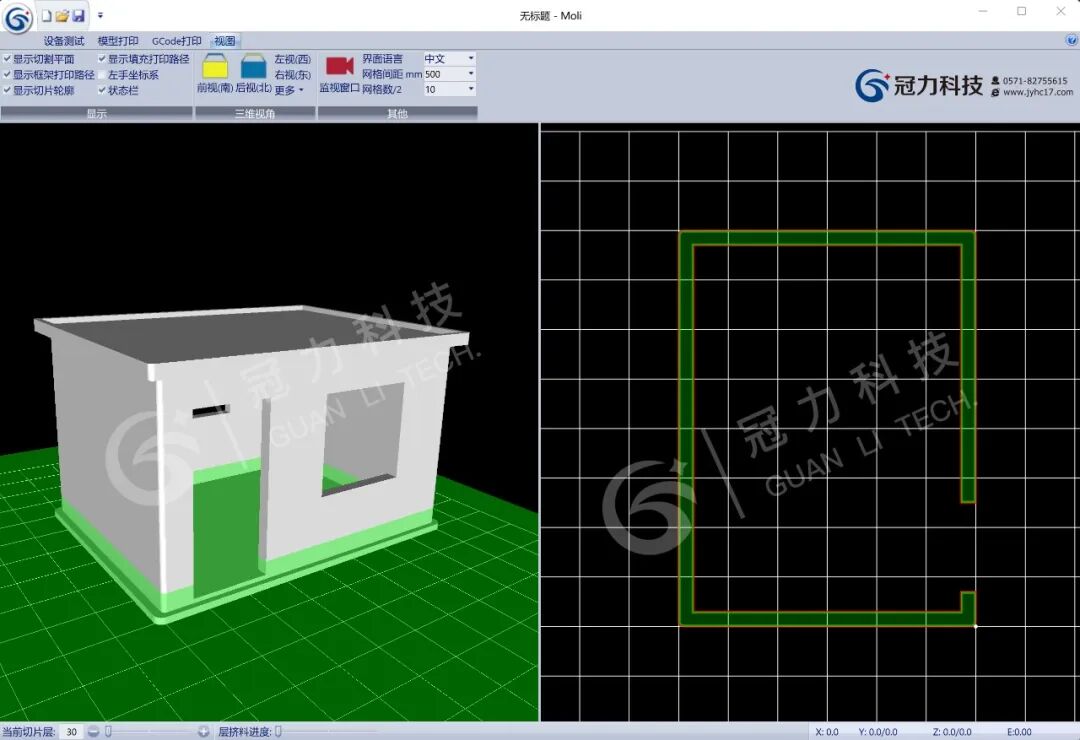Decrease slice layer with minus button
Viewport: 1080px width, 740px height.
[94, 732]
